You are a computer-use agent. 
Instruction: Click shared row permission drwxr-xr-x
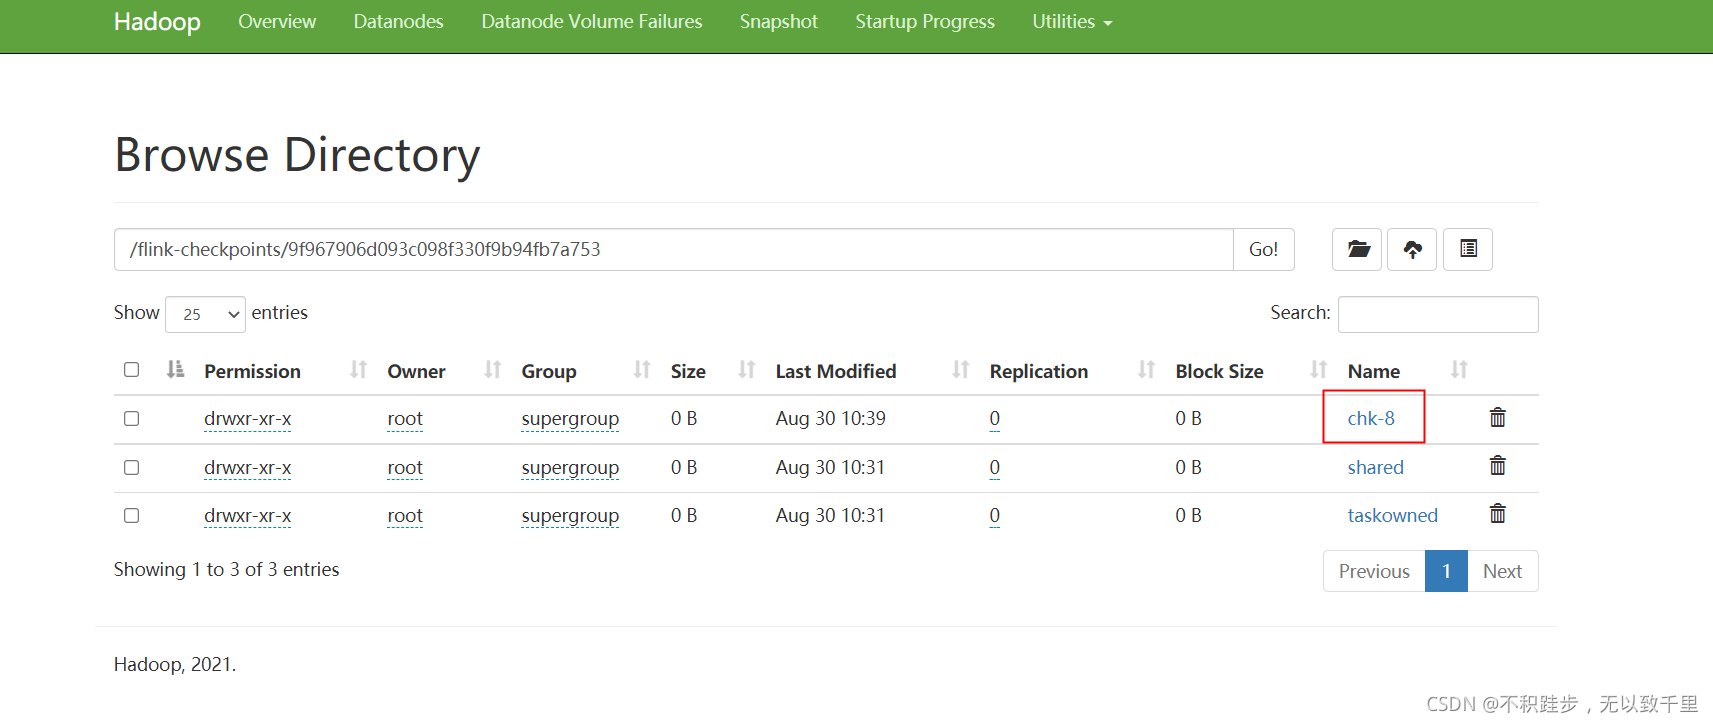[247, 467]
